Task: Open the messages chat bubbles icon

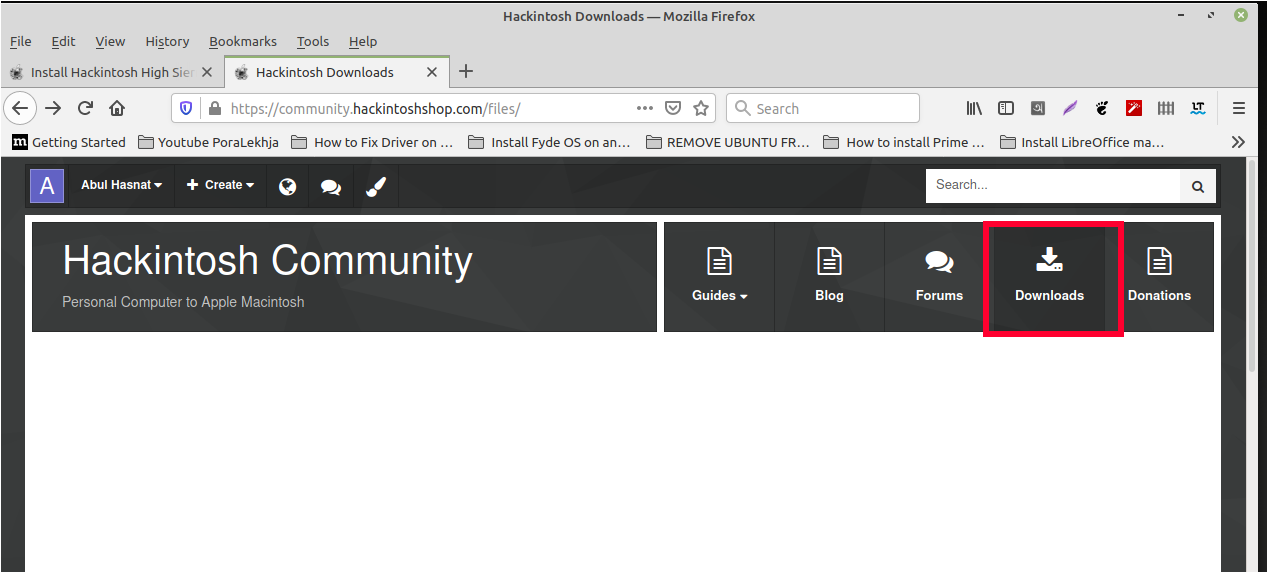Action: 331,186
